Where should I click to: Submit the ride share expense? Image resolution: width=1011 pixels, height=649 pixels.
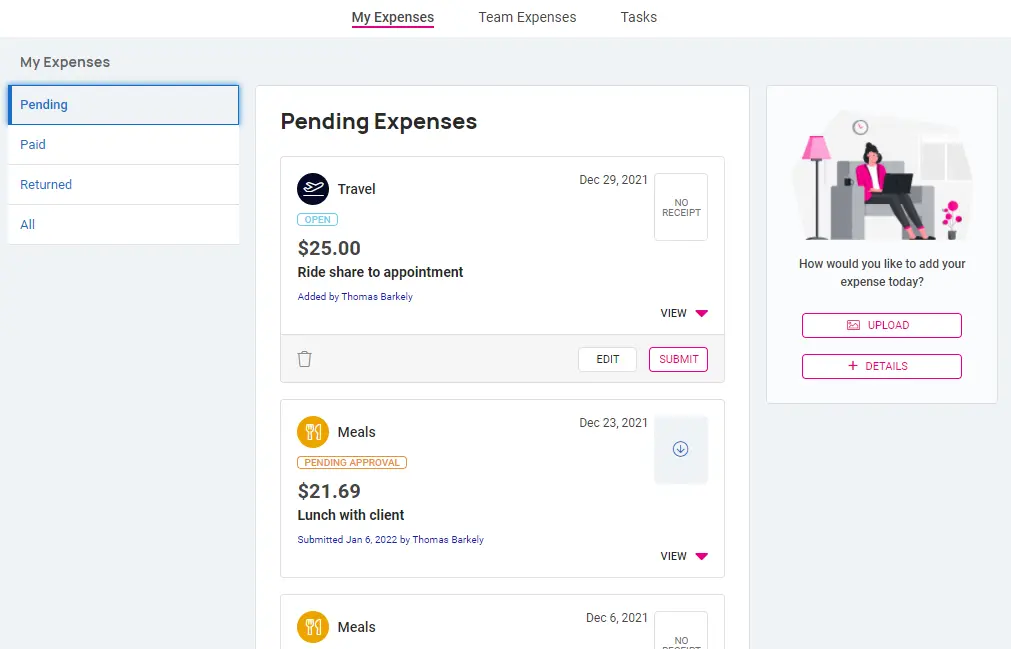[x=678, y=358]
